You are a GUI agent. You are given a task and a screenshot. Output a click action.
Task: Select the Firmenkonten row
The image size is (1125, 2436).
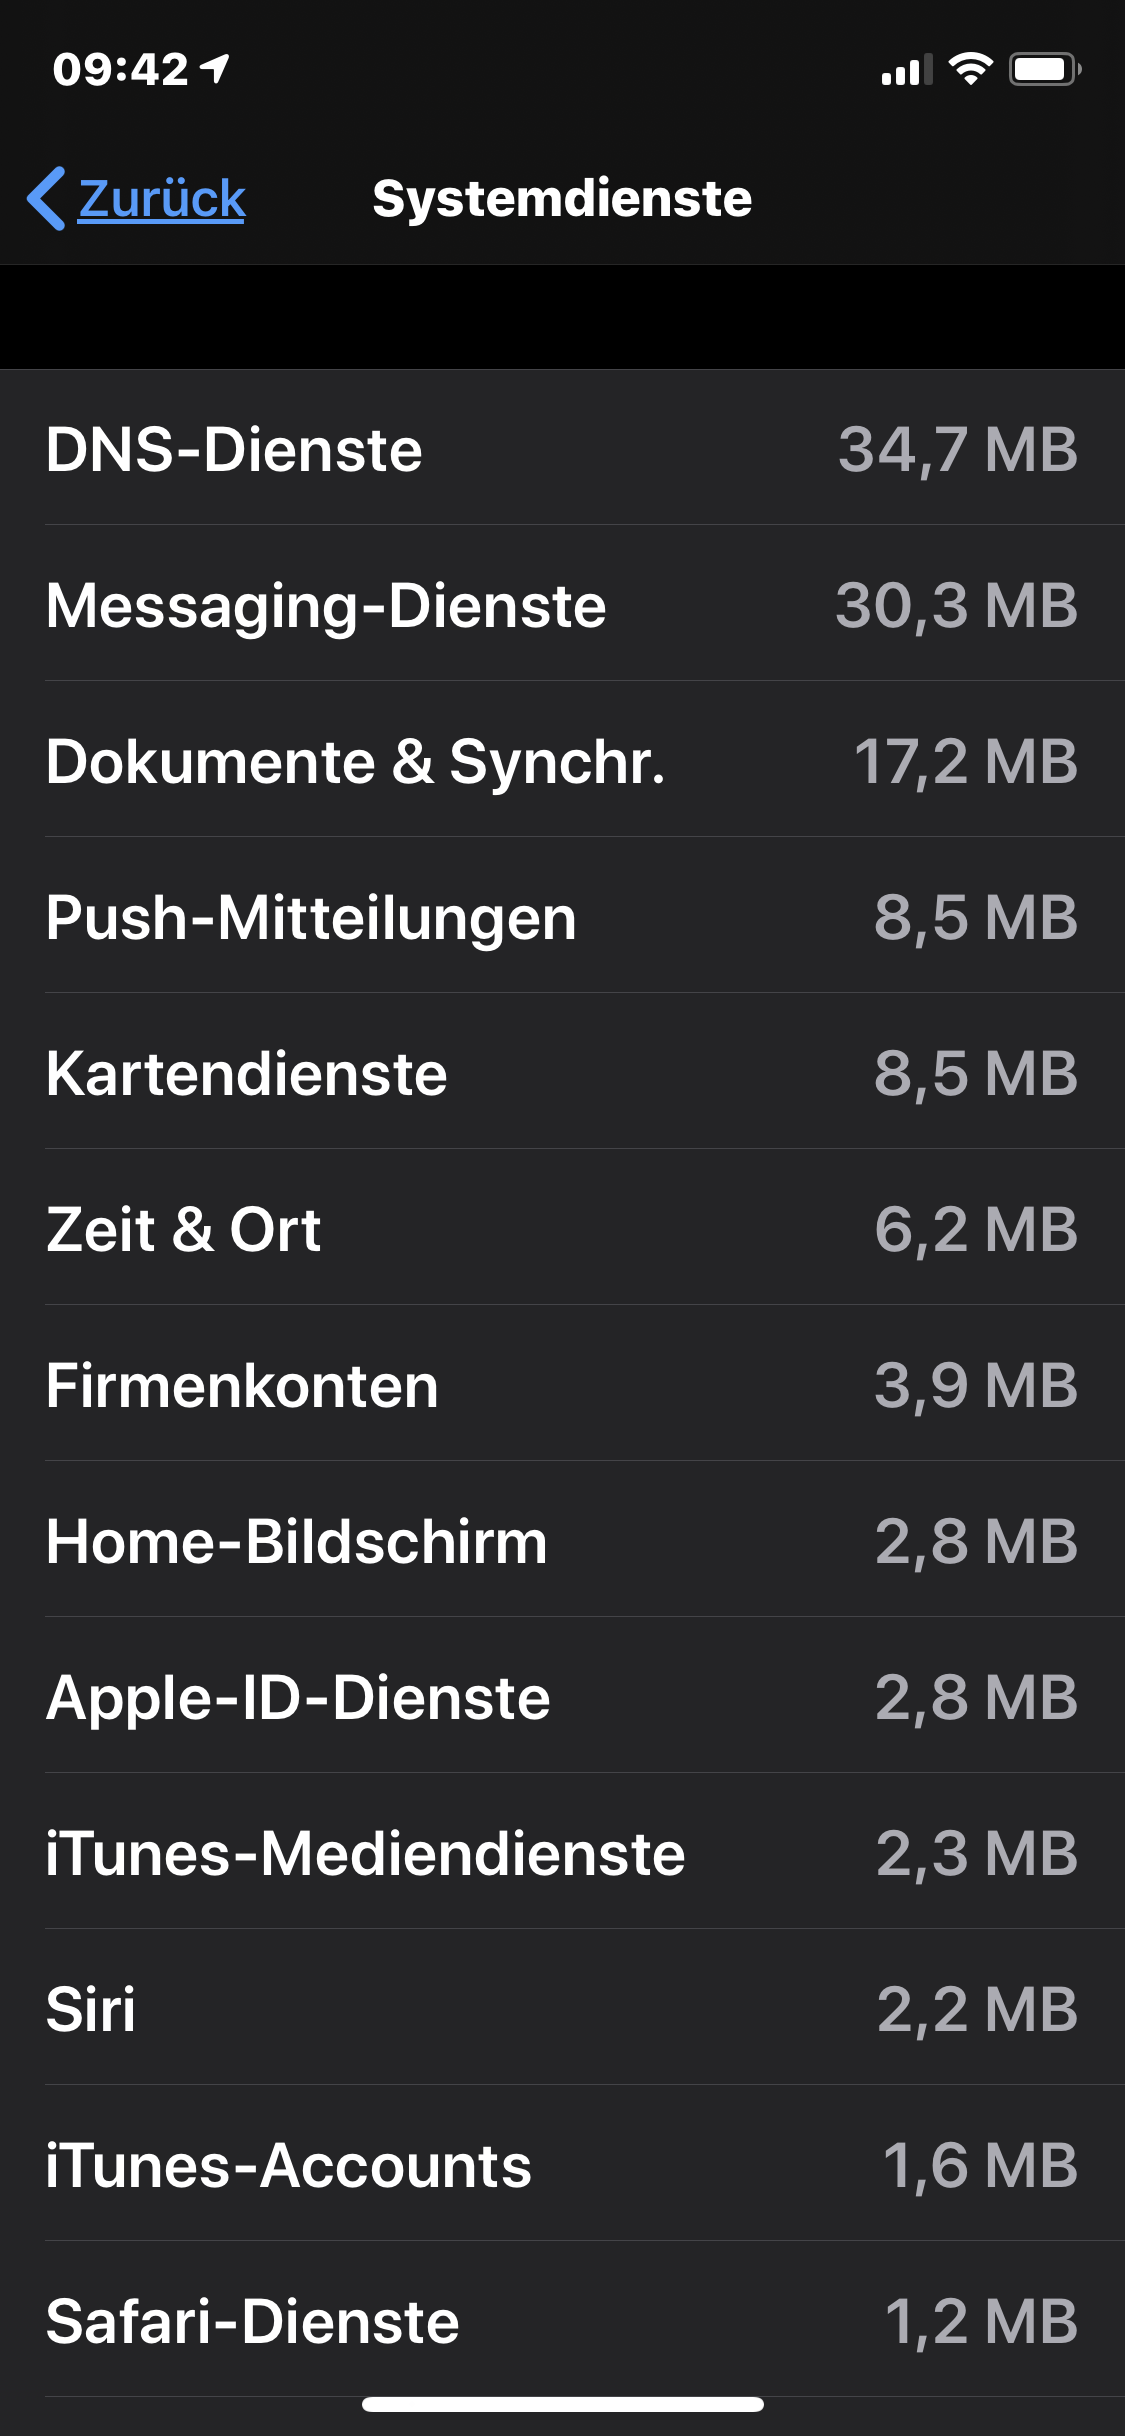(x=562, y=1385)
